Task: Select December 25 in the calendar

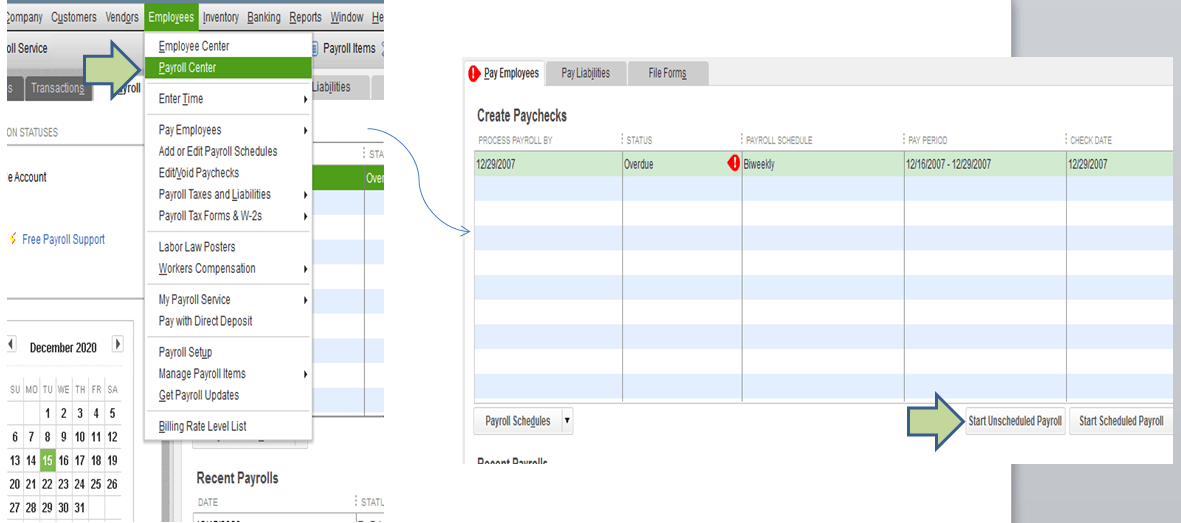Action: pyautogui.click(x=96, y=484)
